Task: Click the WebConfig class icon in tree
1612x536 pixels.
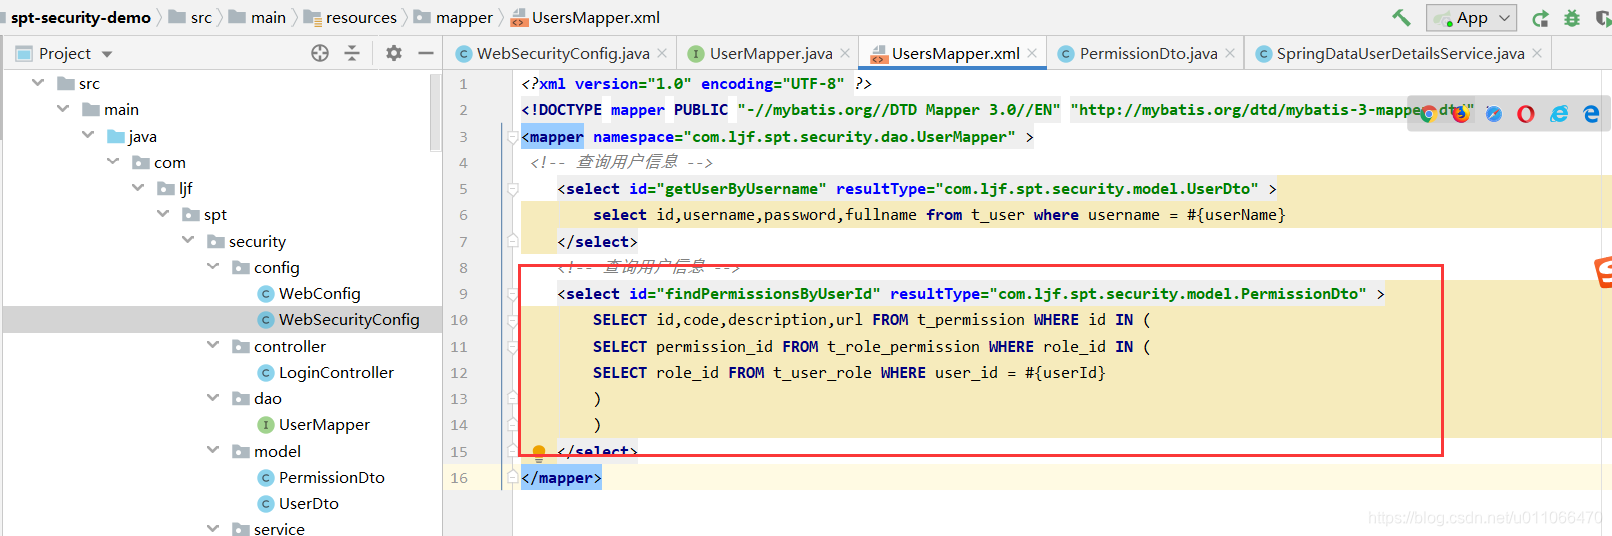Action: click(266, 294)
